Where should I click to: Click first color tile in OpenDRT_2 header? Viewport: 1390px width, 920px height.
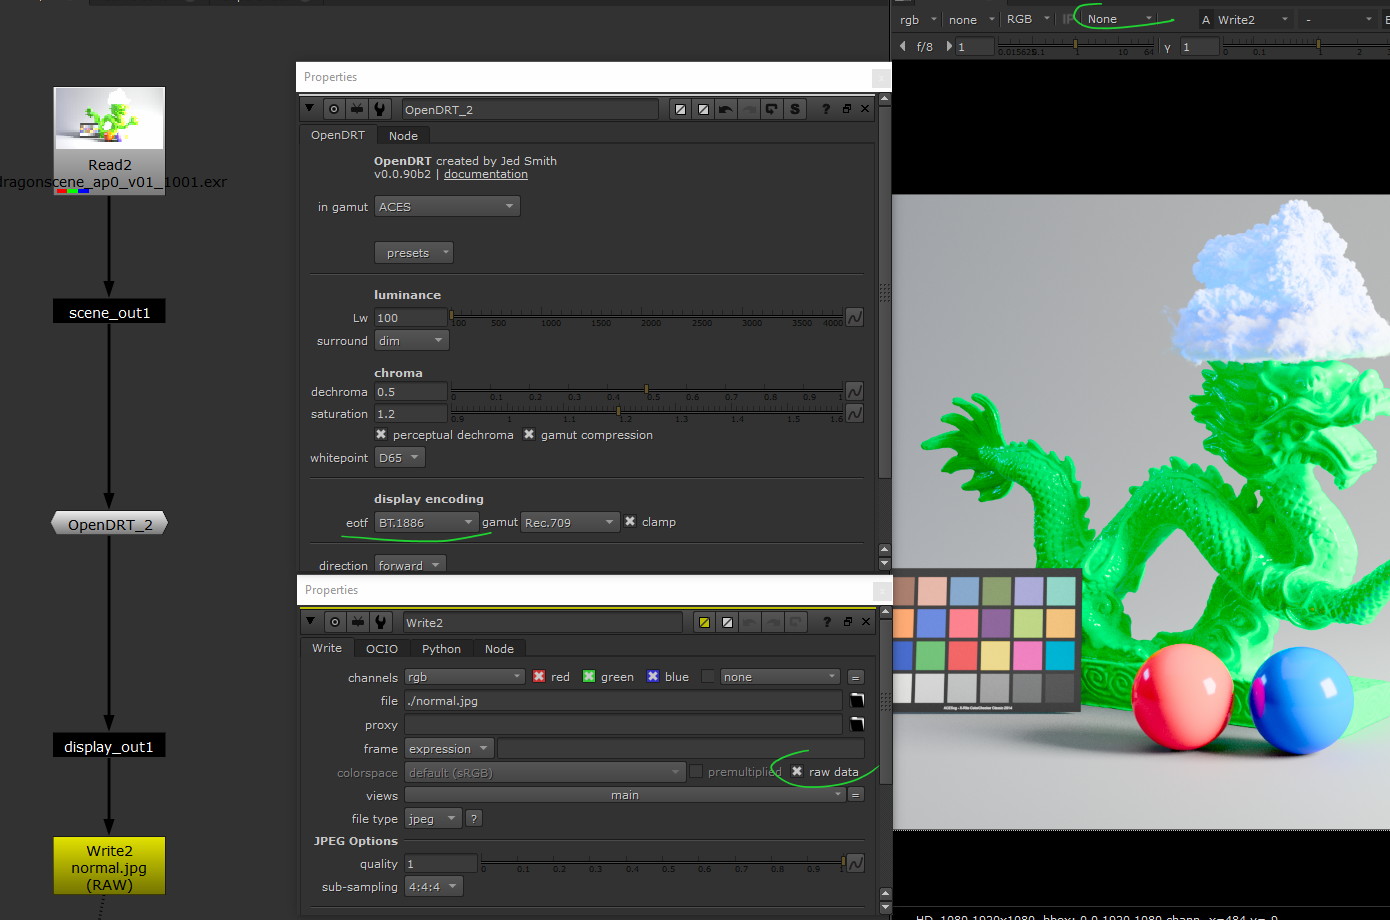click(x=681, y=109)
